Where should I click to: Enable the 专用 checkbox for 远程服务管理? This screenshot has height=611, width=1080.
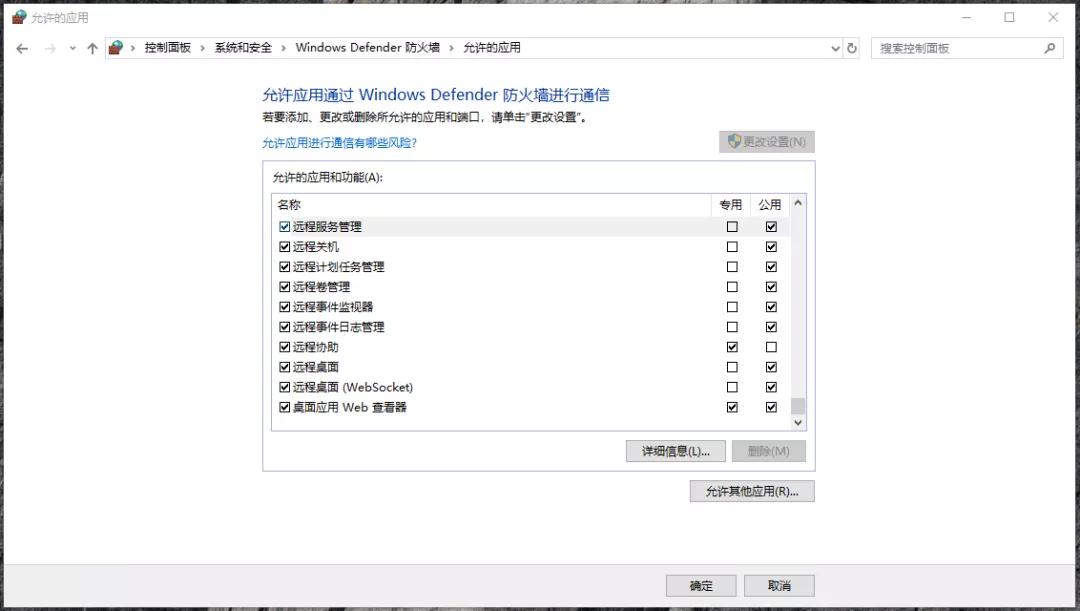click(x=732, y=226)
